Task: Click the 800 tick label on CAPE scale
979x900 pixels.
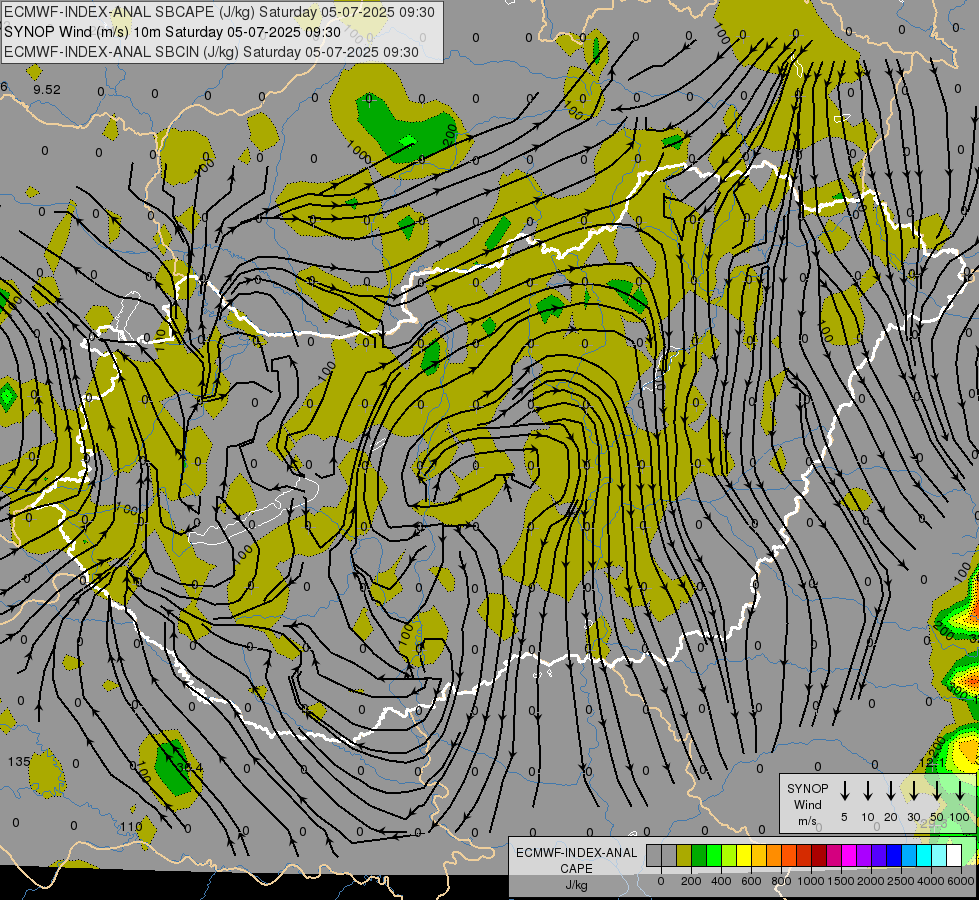Action: click(781, 881)
